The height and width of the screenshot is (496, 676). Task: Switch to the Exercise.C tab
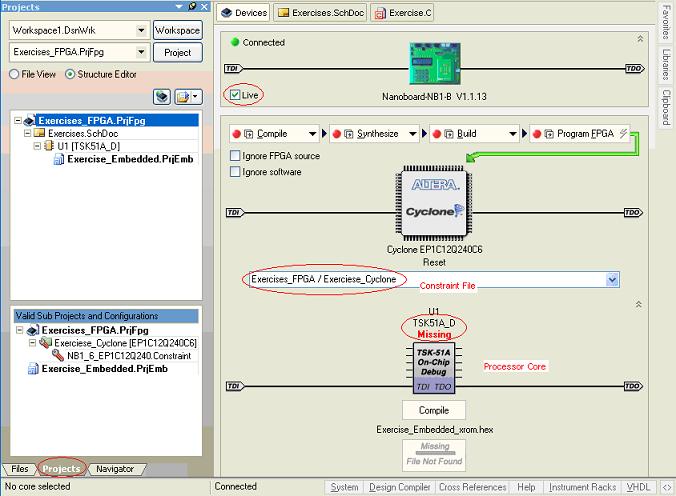click(403, 13)
